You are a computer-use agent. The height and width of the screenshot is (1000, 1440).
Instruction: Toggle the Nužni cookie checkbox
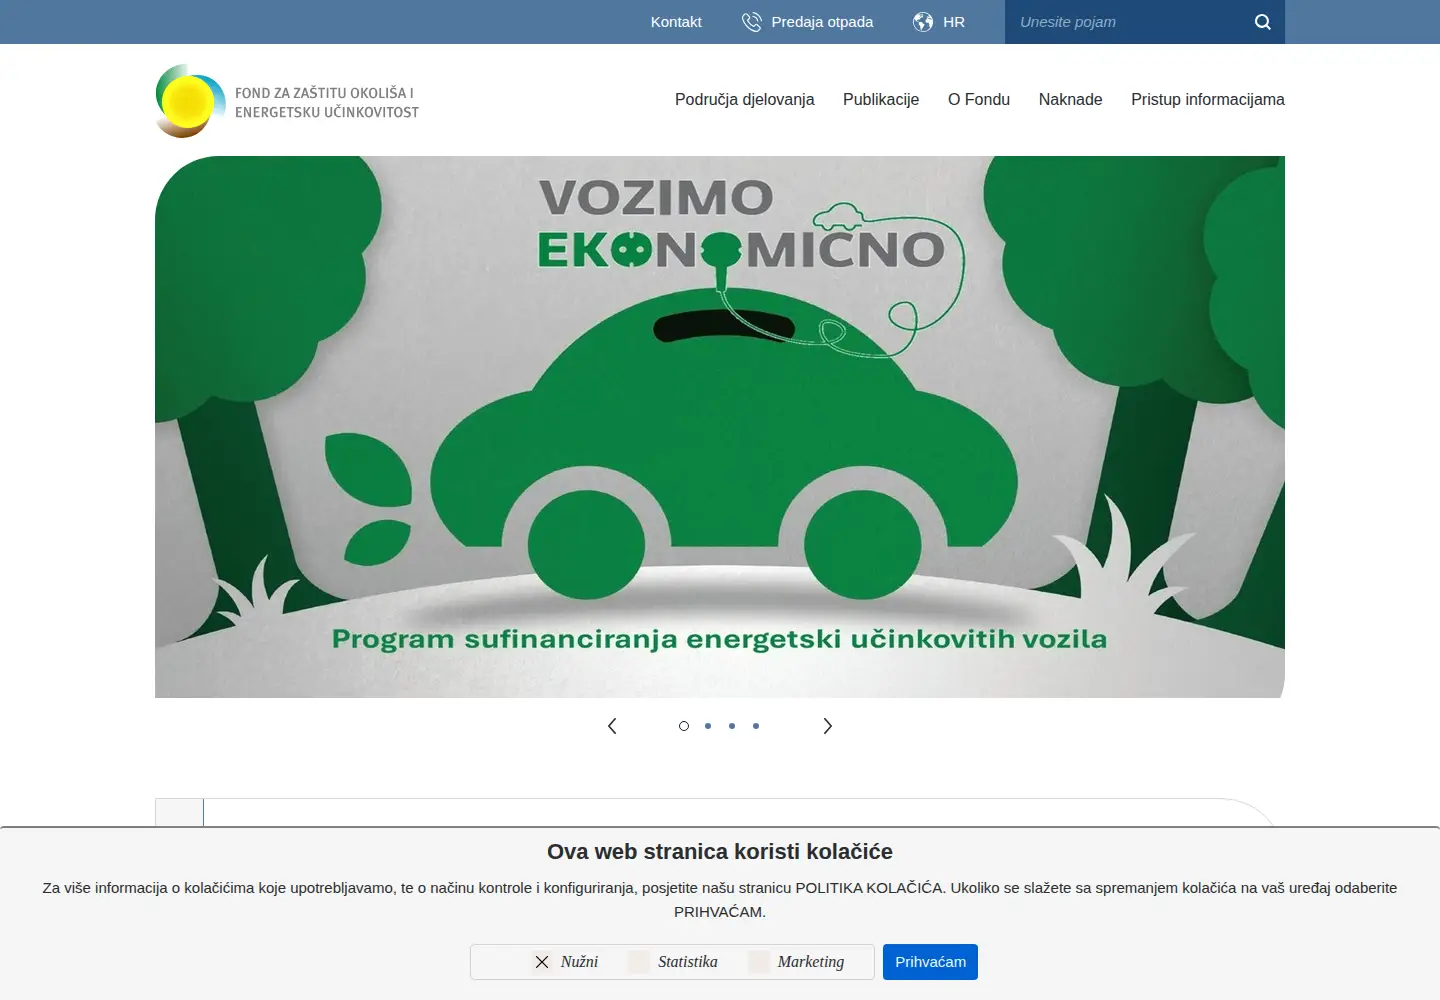pyautogui.click(x=542, y=962)
